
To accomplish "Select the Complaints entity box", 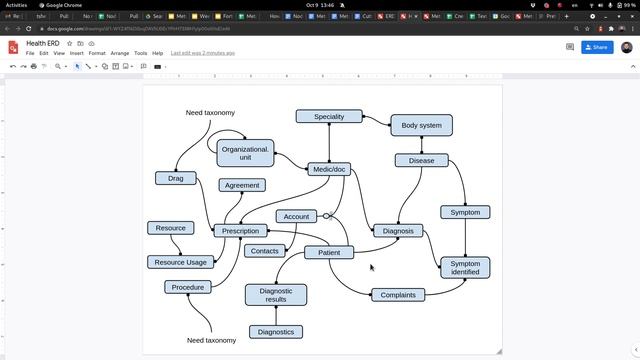I will click(398, 295).
